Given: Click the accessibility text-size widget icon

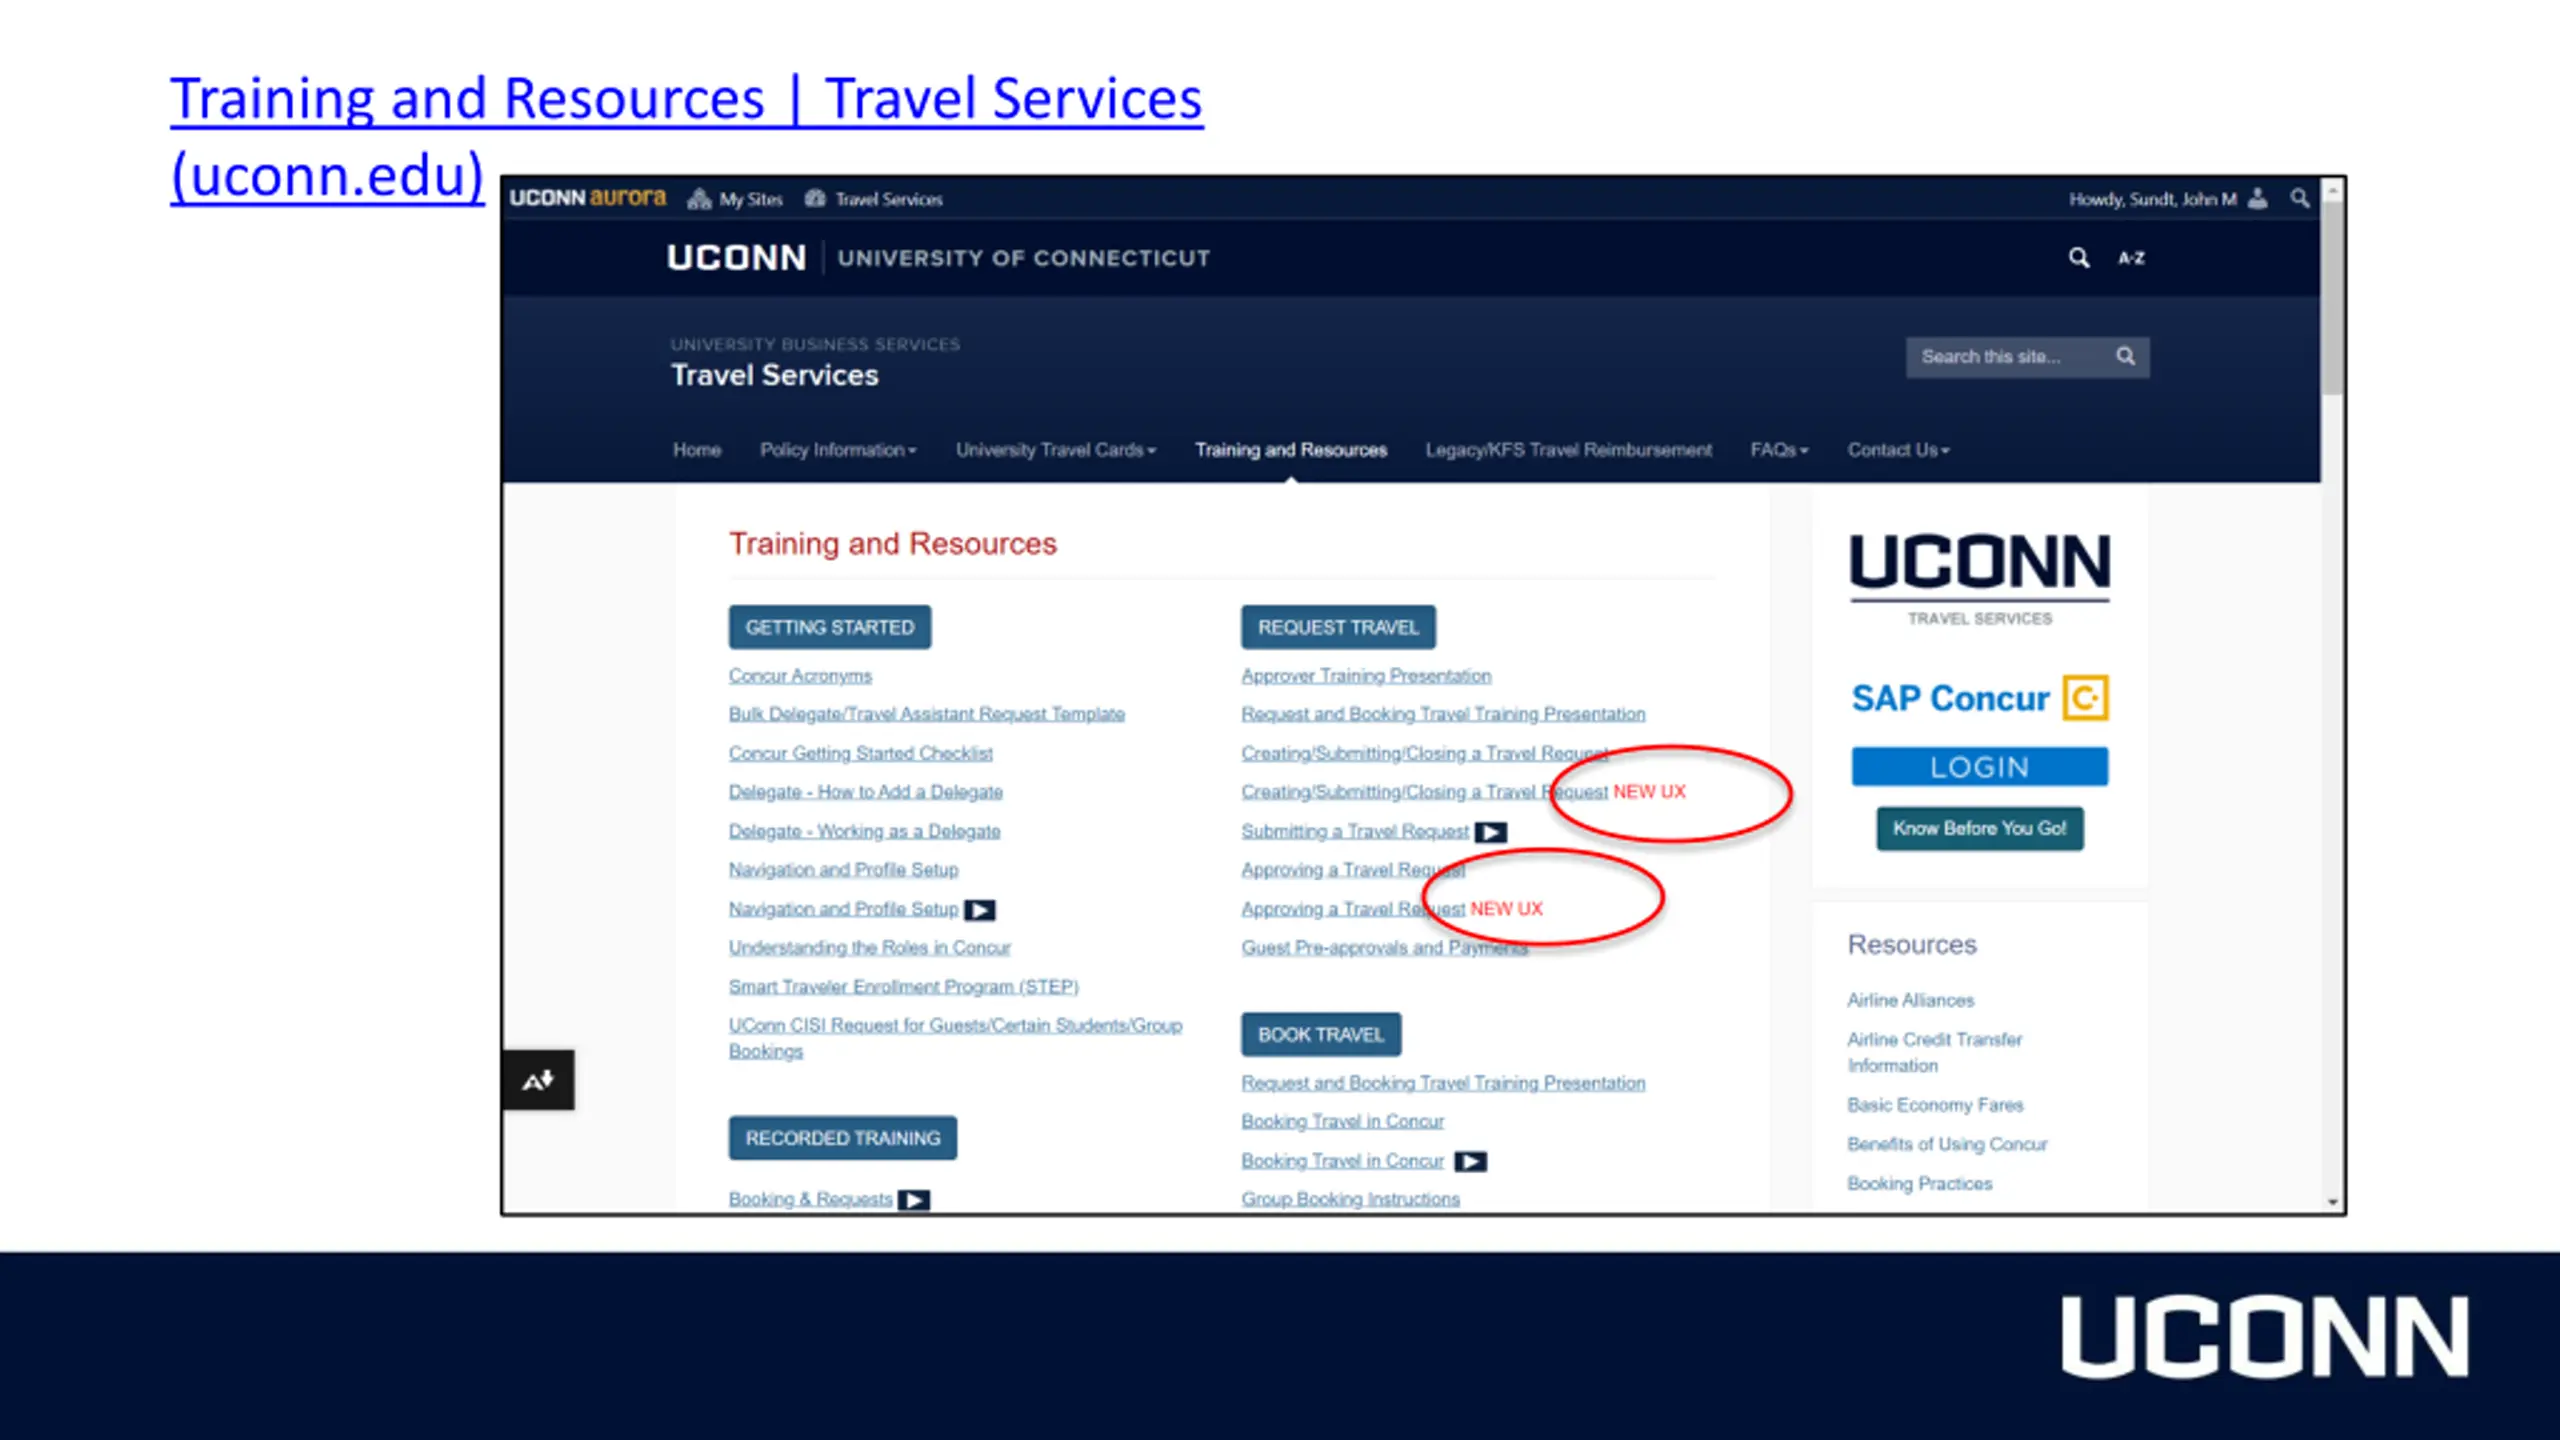Looking at the screenshot, I should tap(538, 1080).
